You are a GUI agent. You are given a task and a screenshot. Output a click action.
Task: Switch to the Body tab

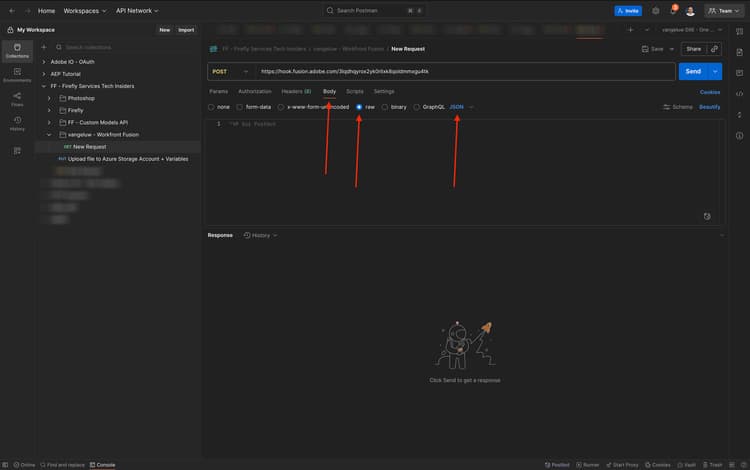coord(330,91)
